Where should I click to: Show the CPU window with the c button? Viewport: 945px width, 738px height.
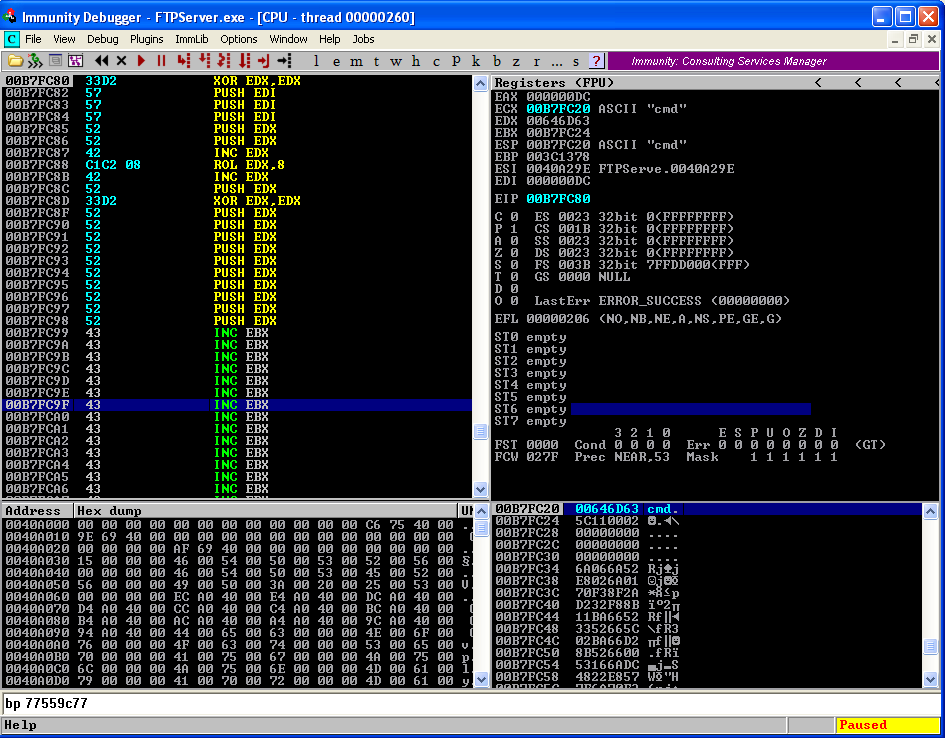click(436, 61)
